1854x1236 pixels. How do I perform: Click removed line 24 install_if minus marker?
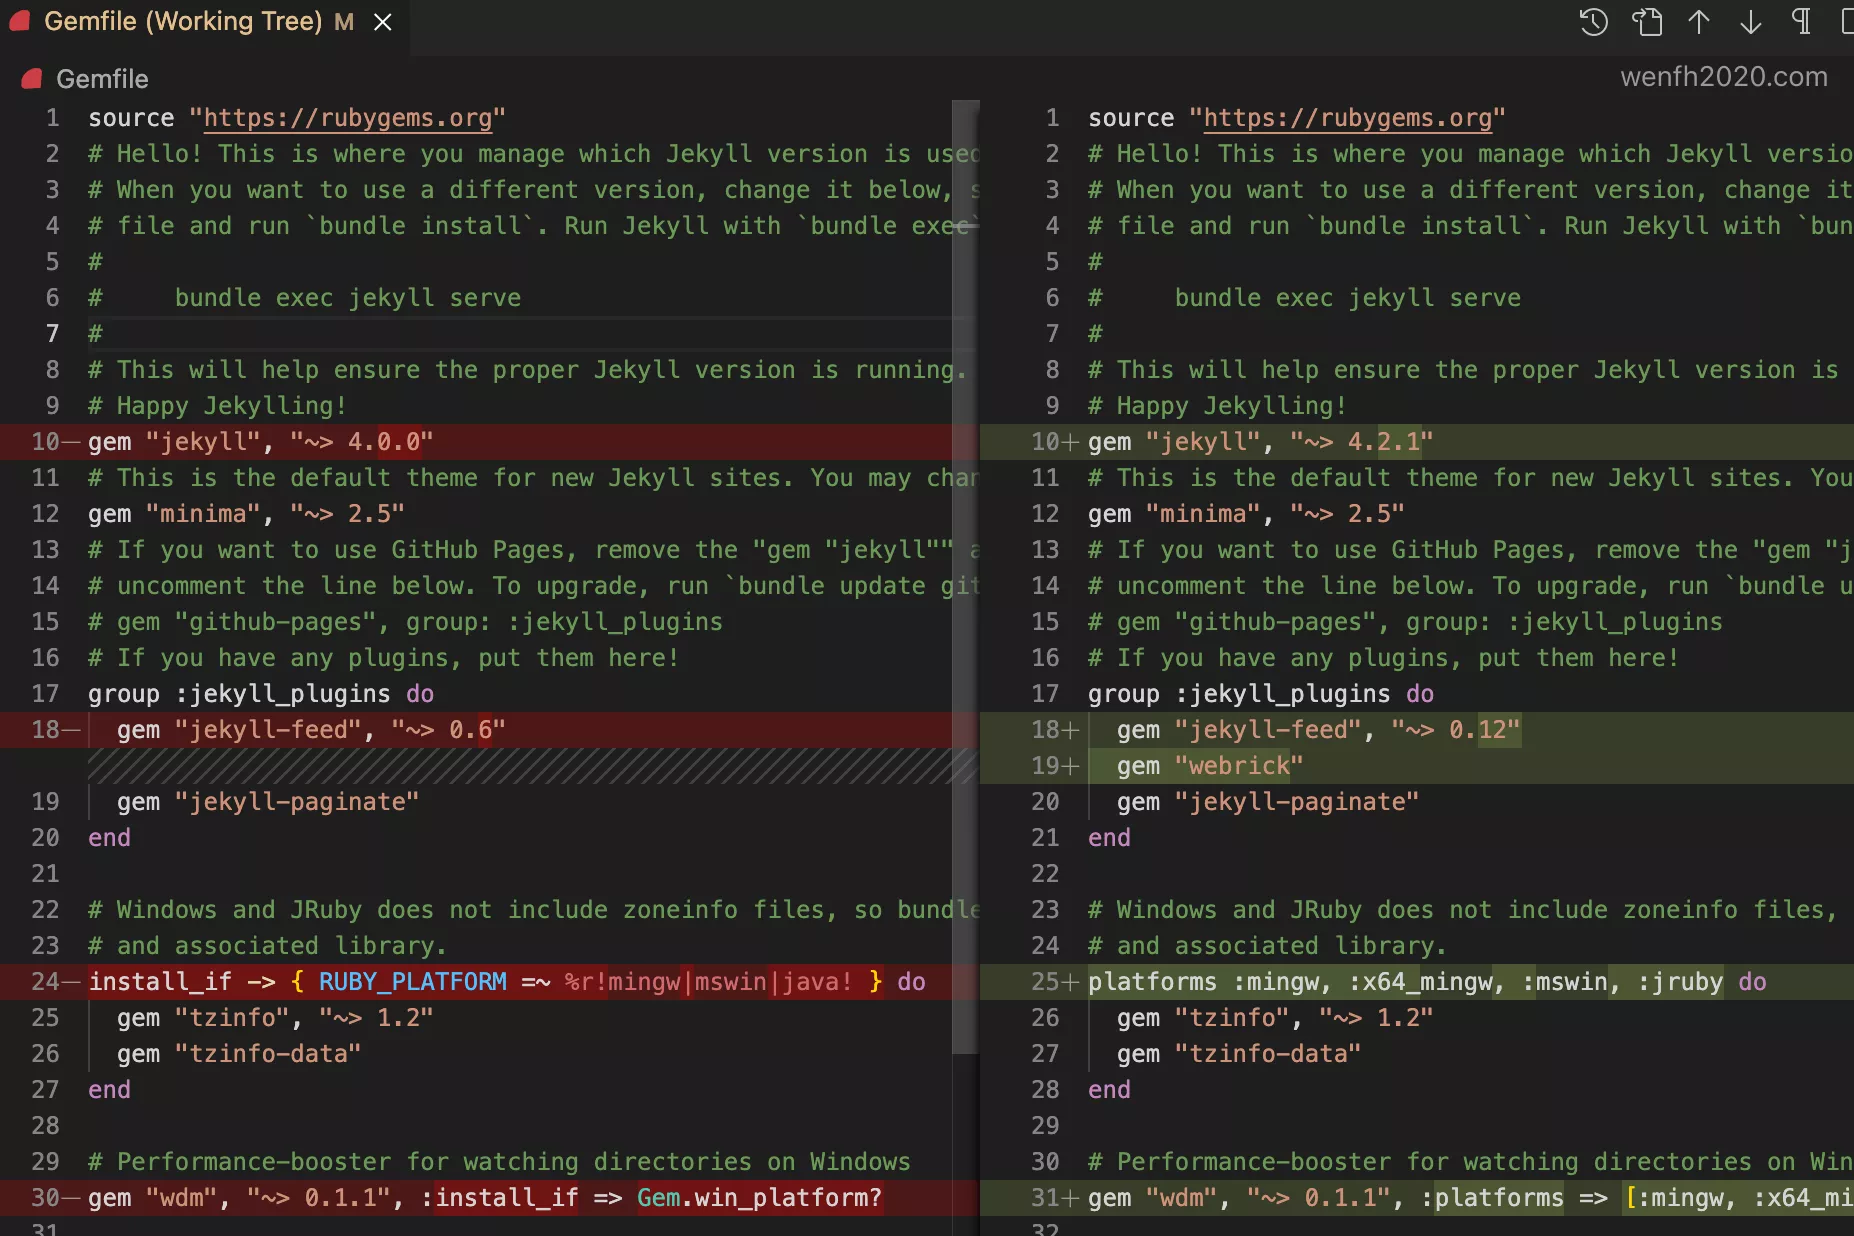(x=70, y=982)
